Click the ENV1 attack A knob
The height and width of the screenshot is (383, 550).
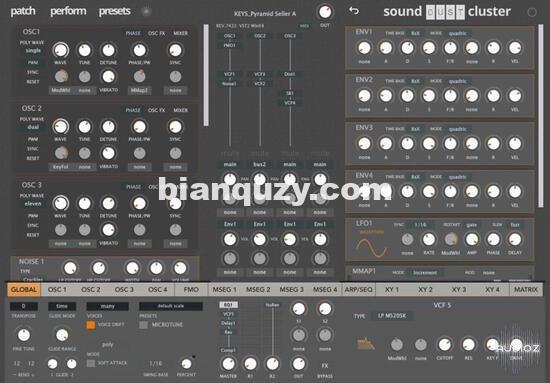click(386, 48)
